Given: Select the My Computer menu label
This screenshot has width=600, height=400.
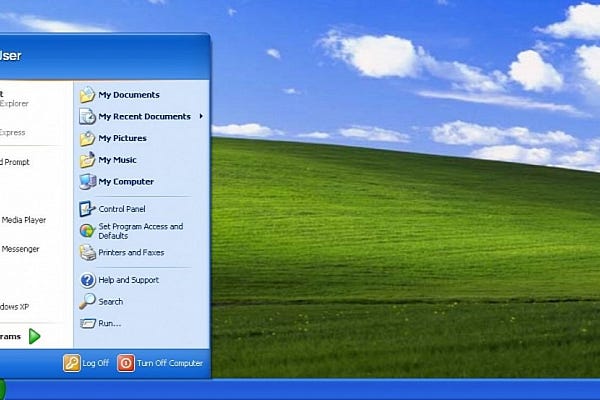Looking at the screenshot, I should [x=126, y=181].
